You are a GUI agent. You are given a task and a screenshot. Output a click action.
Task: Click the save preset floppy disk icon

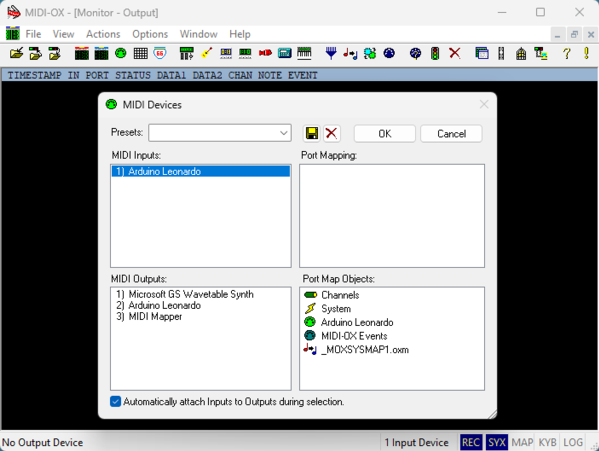312,133
